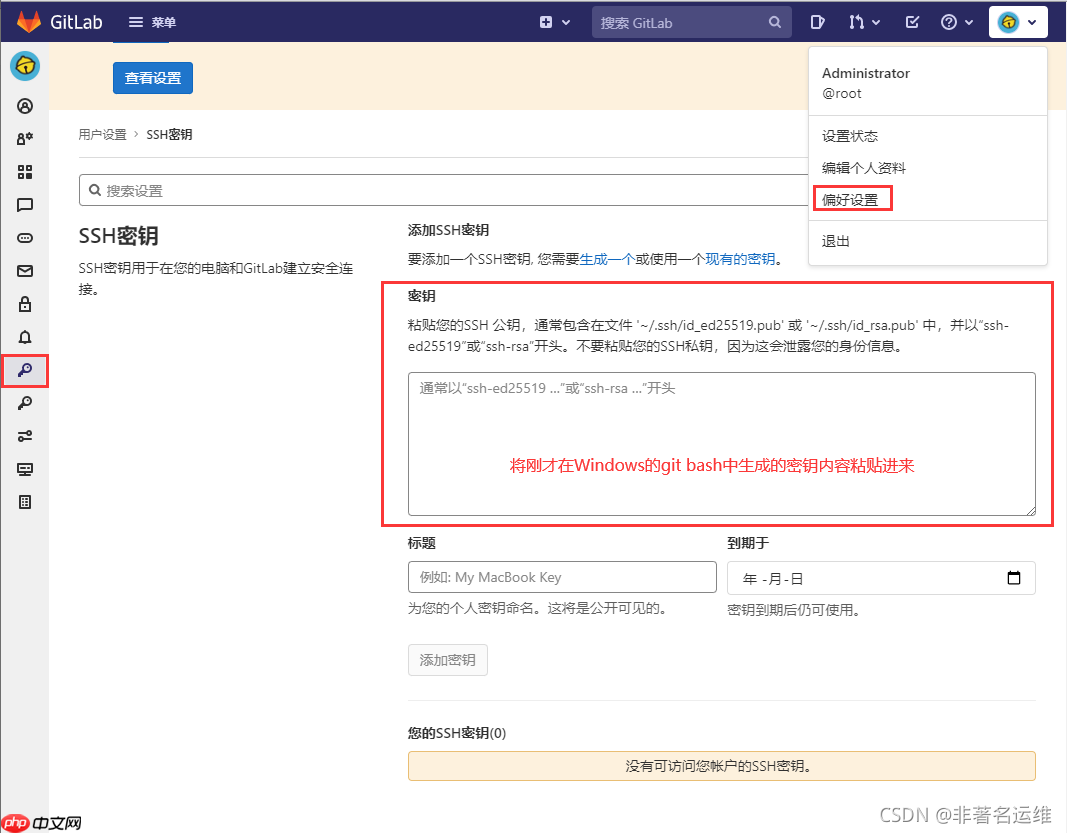Click the profile account icon in sidebar

click(x=25, y=106)
